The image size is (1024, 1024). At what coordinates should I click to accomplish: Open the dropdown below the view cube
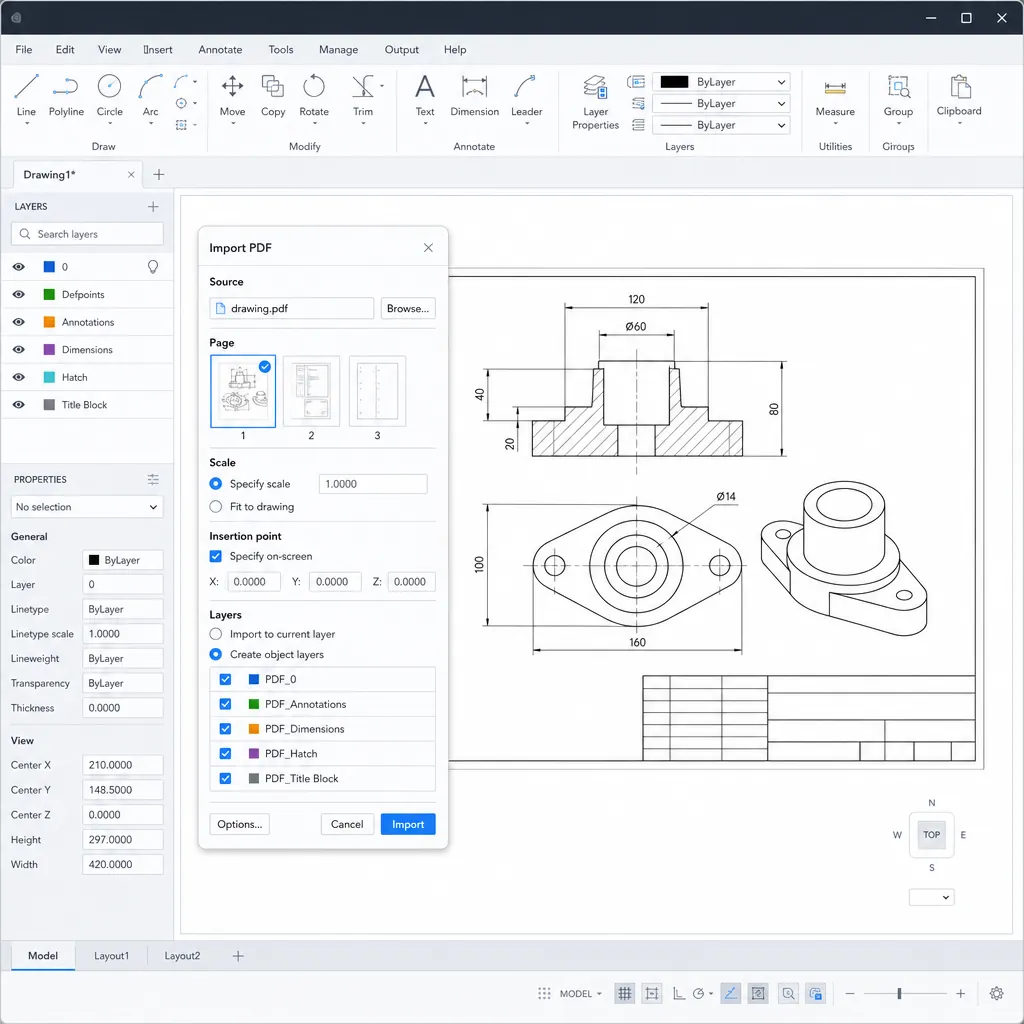coord(931,897)
